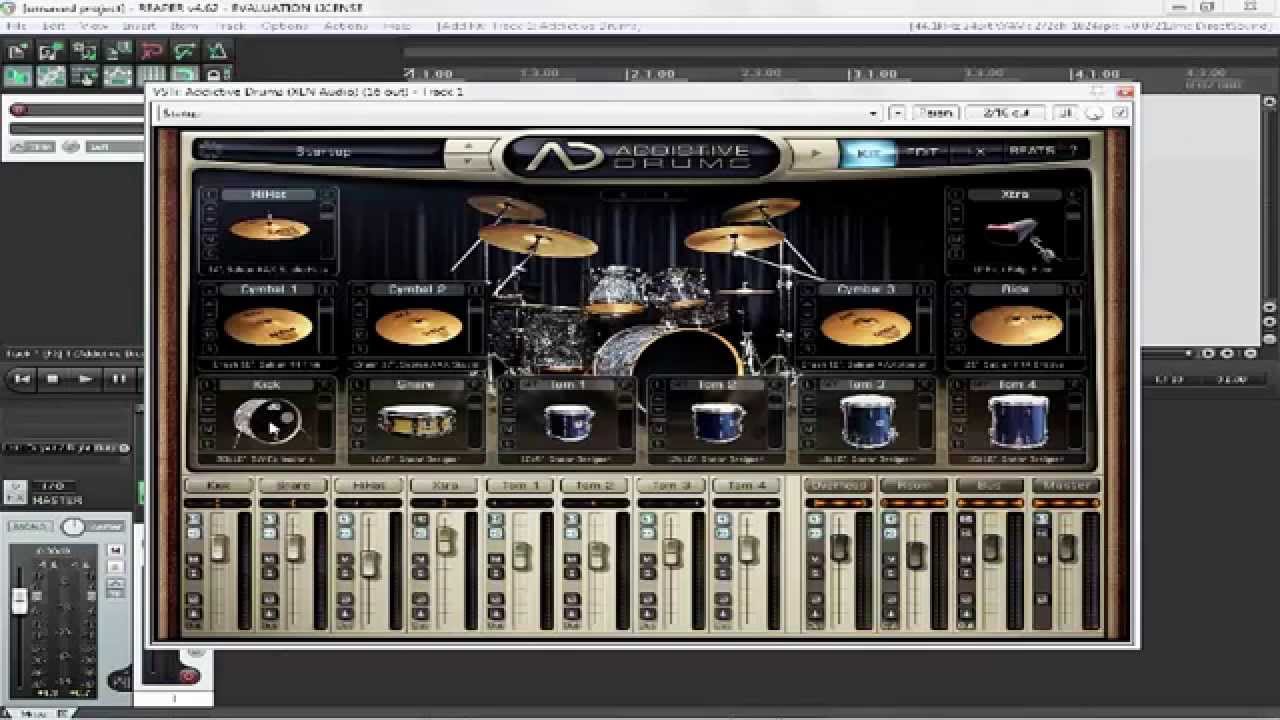This screenshot has width=1280, height=720.
Task: Open the Ride kit piece selector
Action: [x=1014, y=289]
